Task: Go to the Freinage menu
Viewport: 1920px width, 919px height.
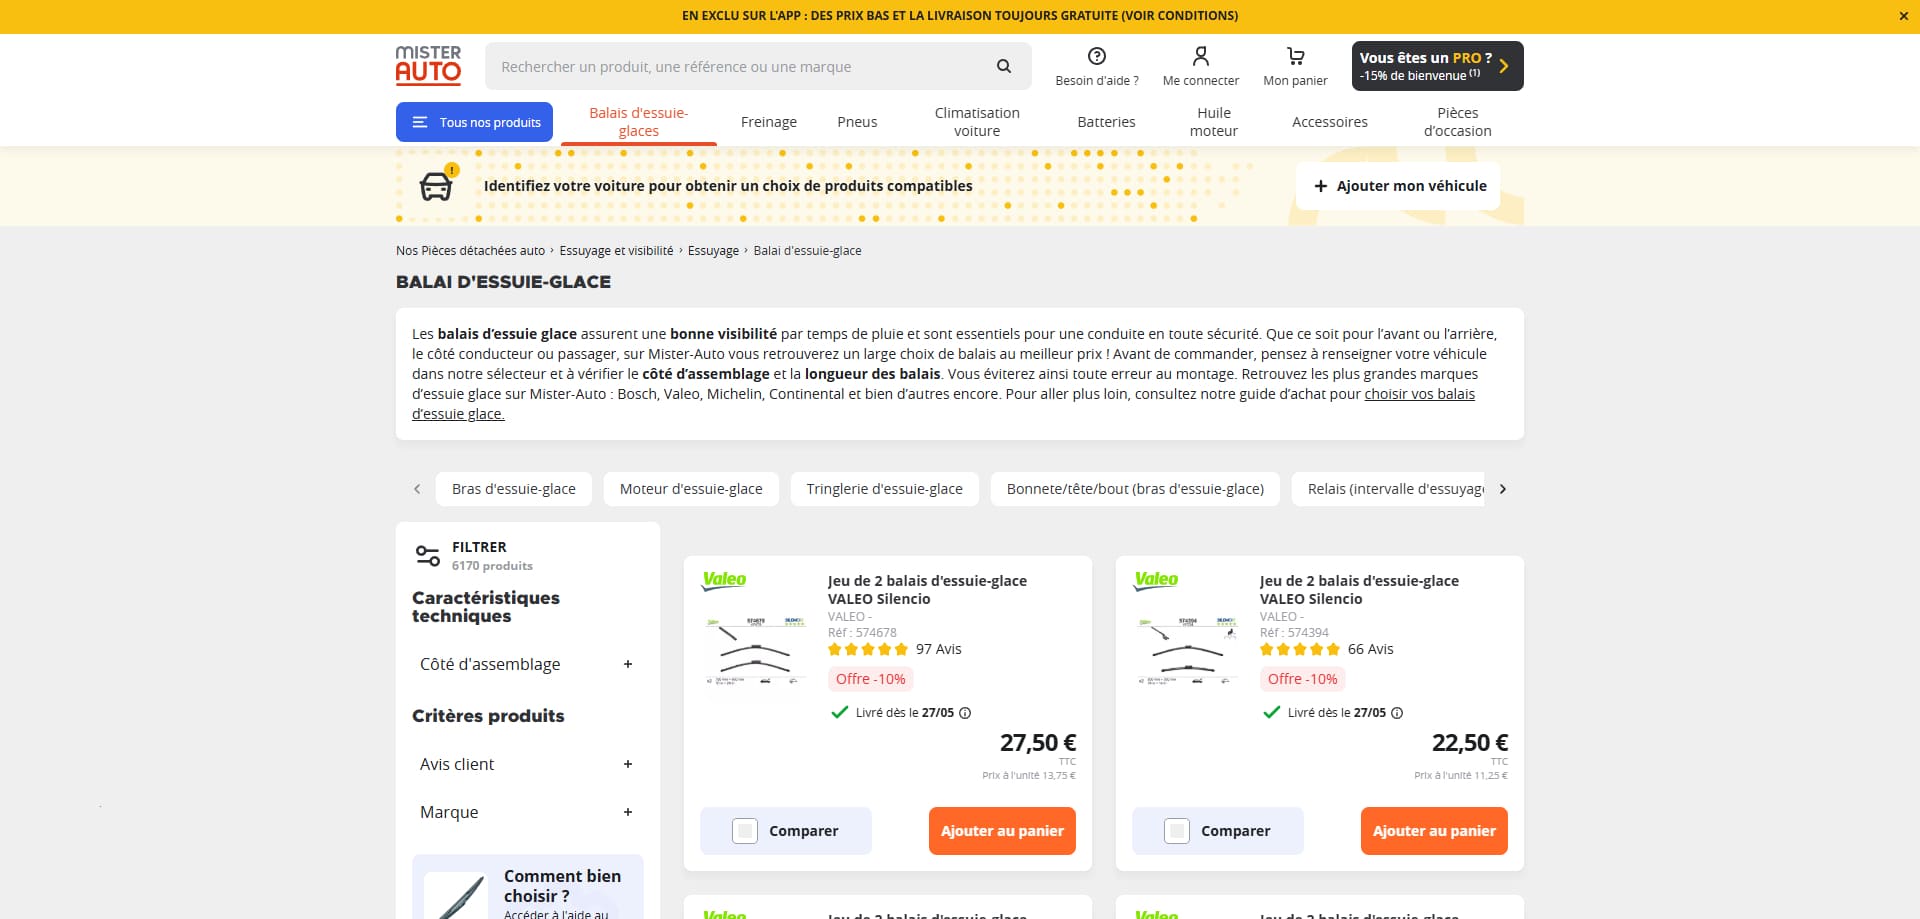Action: click(769, 122)
